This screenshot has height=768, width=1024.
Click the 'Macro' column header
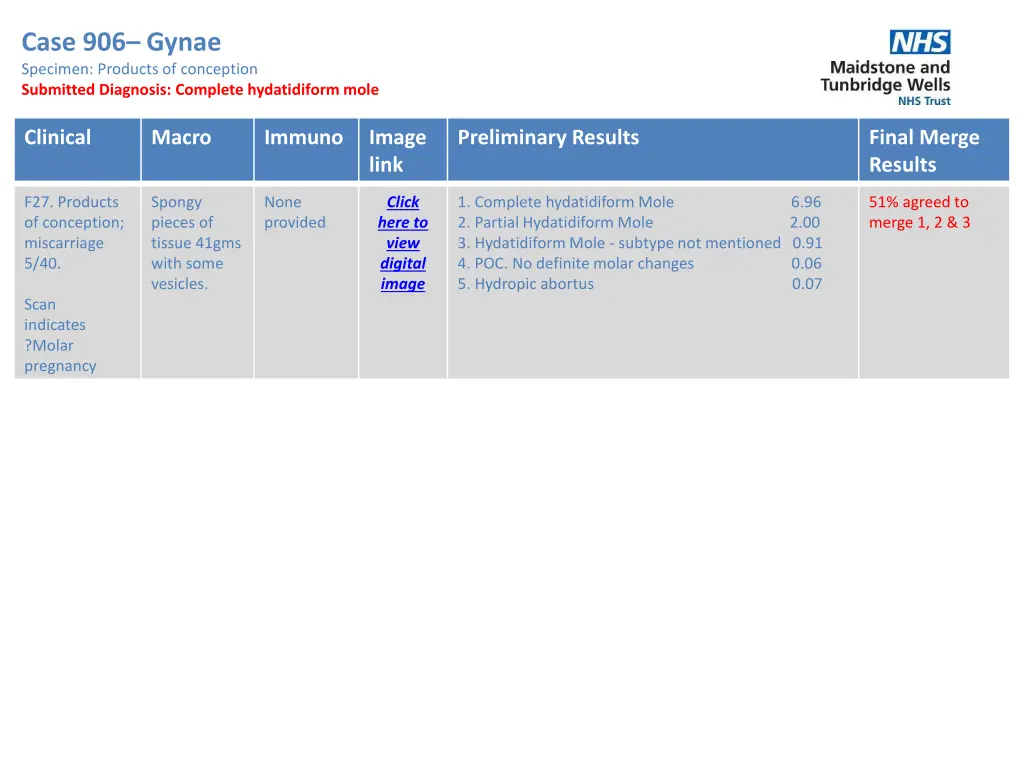pos(197,150)
